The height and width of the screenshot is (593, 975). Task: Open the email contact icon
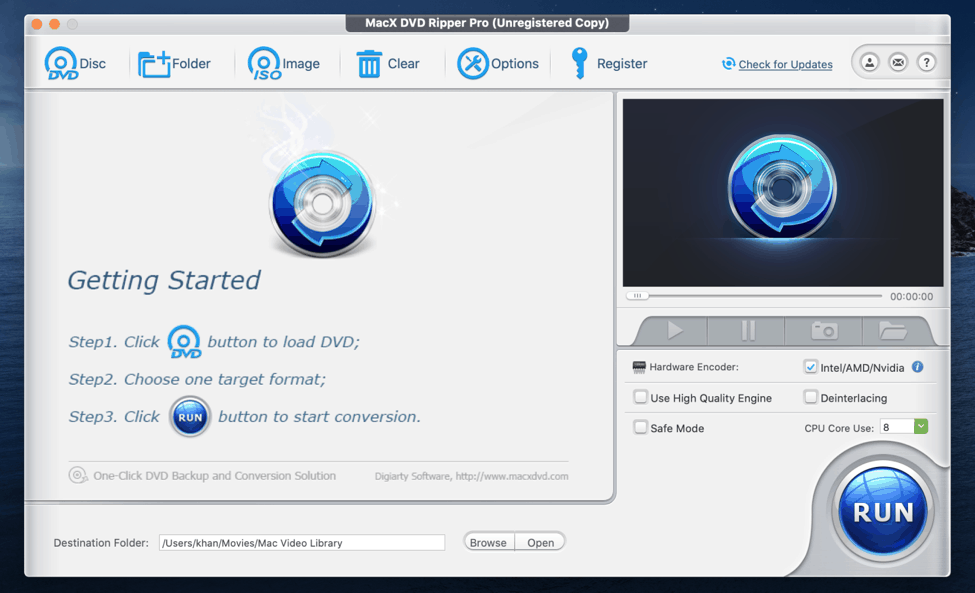pos(897,61)
